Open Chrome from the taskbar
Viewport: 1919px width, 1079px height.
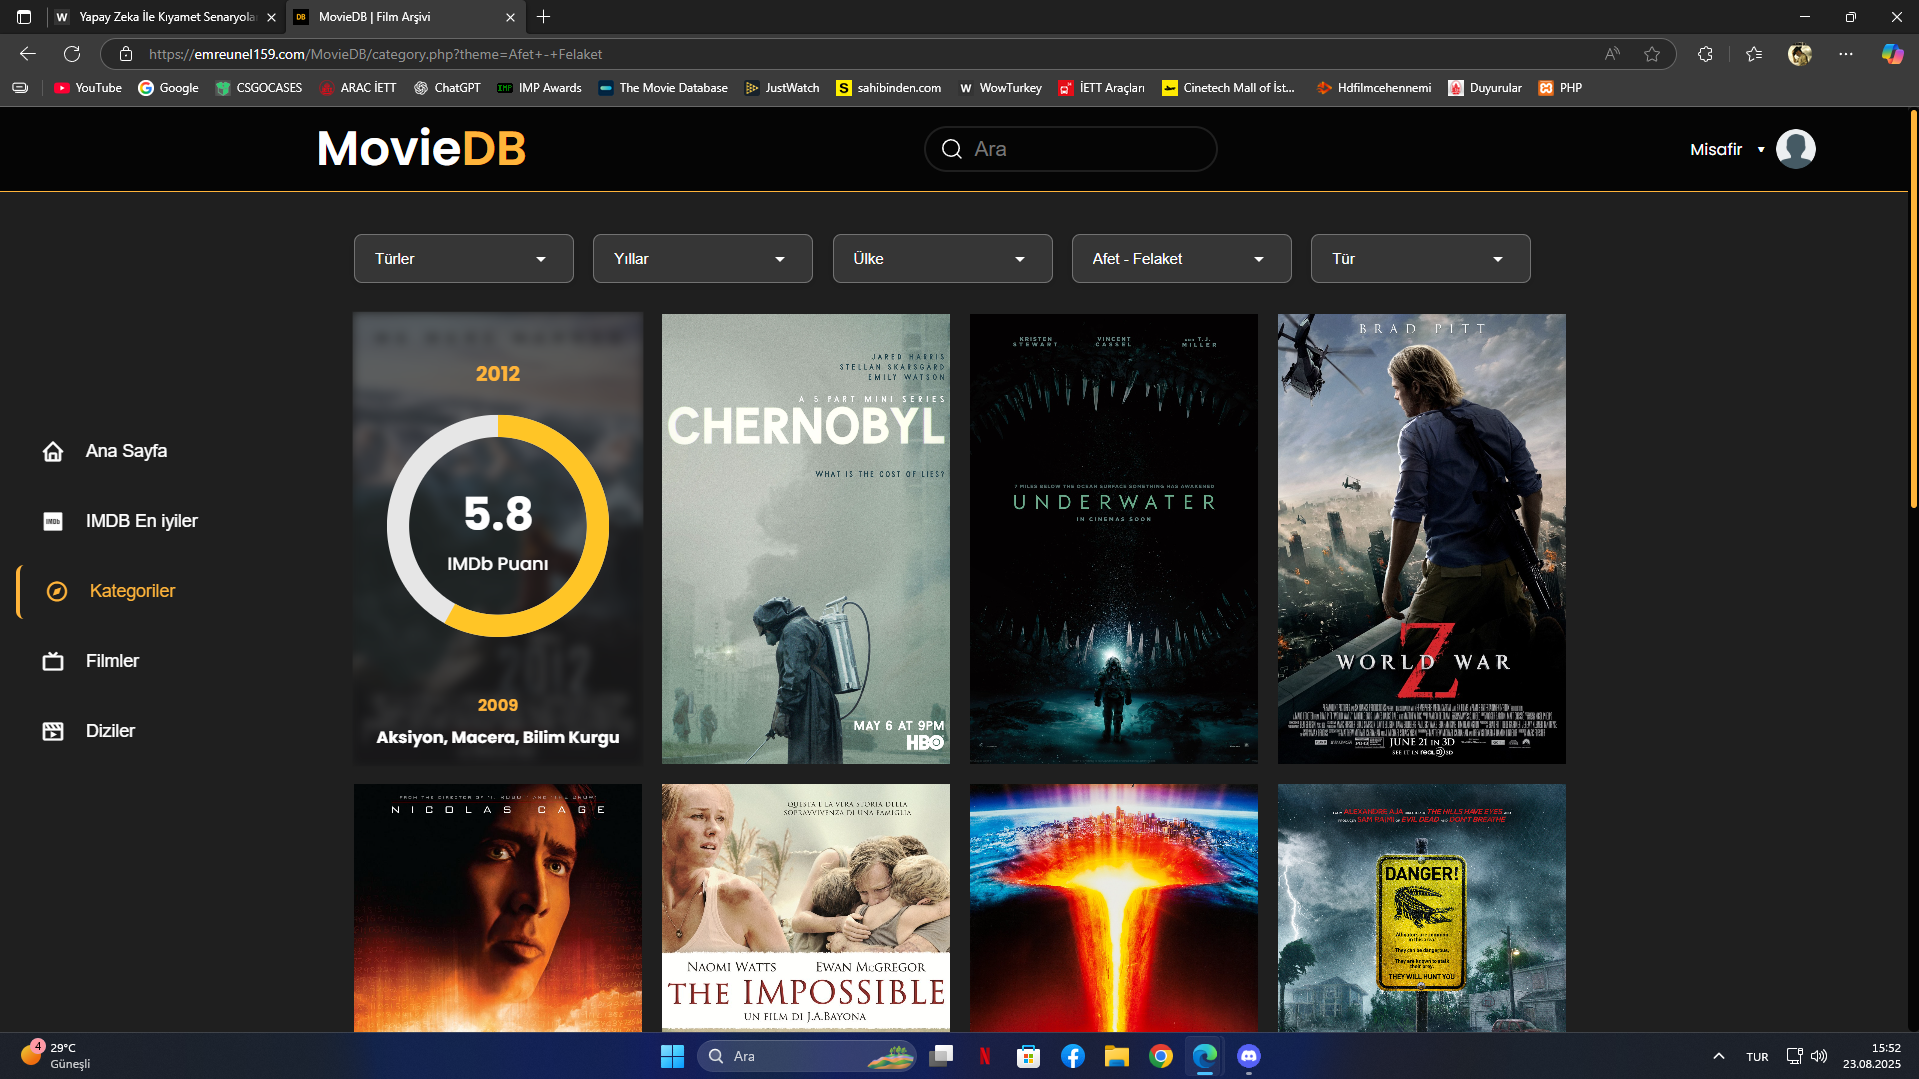pos(1161,1056)
